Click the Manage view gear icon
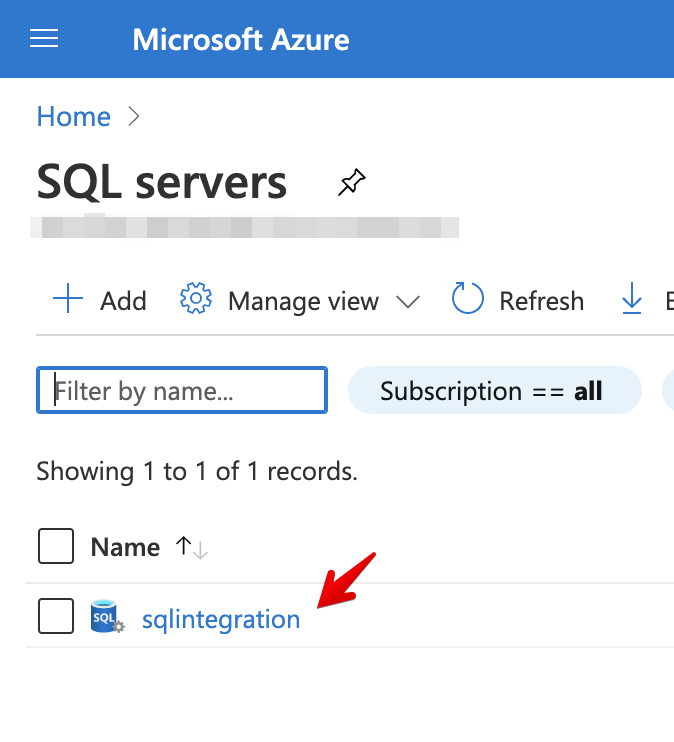 (196, 300)
